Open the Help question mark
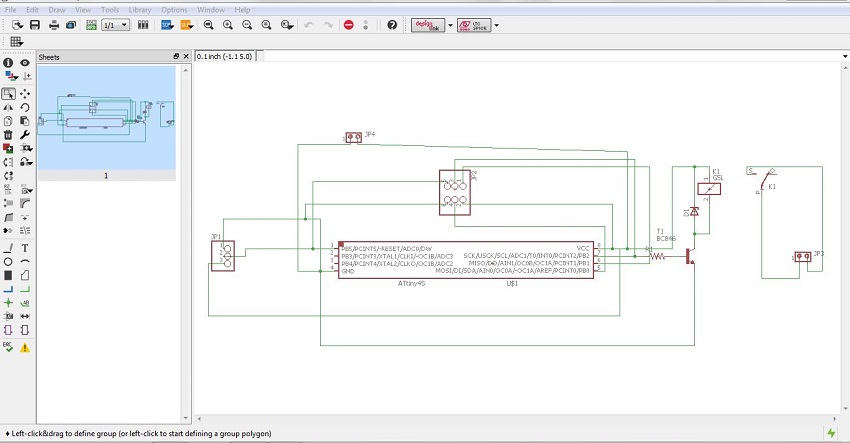Viewport: 850px width, 443px height. (x=392, y=25)
